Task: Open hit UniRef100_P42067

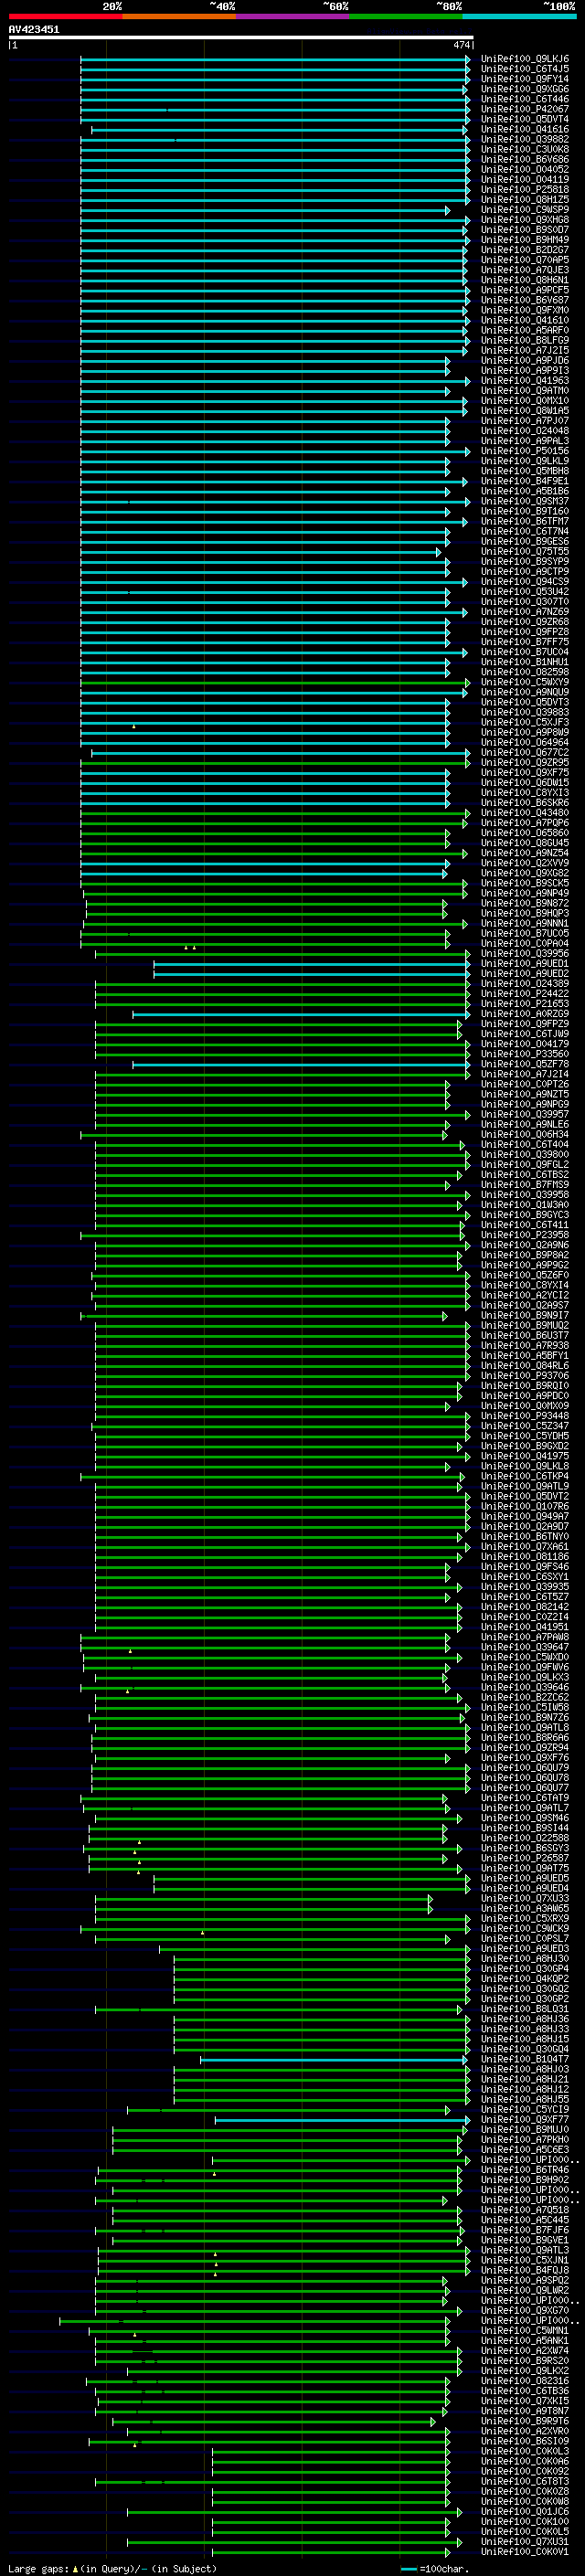Action: coord(525,109)
